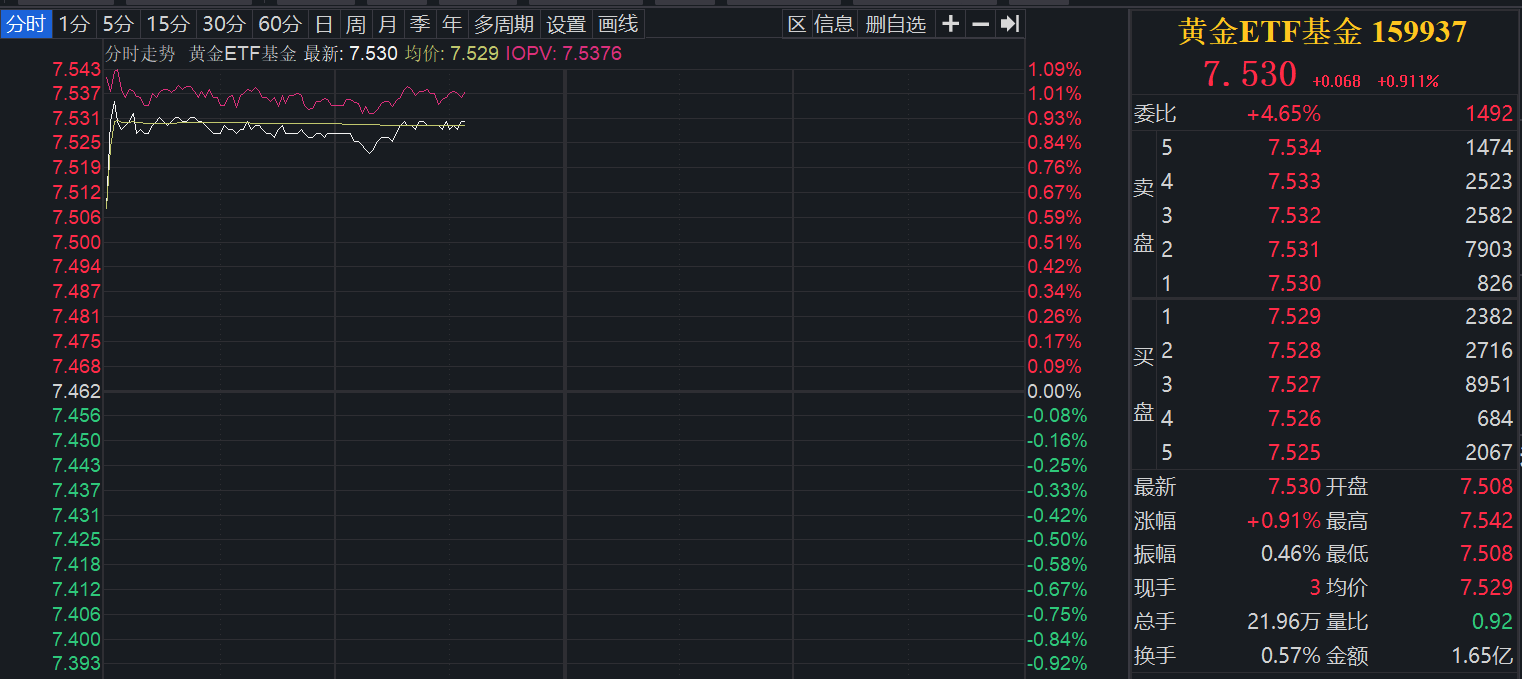Open the 设置 (settings) panel
This screenshot has height=679, width=1522.
pyautogui.click(x=566, y=24)
